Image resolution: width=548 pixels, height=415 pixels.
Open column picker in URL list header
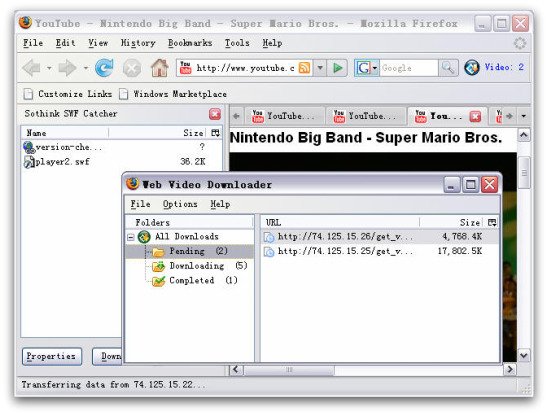coord(492,222)
